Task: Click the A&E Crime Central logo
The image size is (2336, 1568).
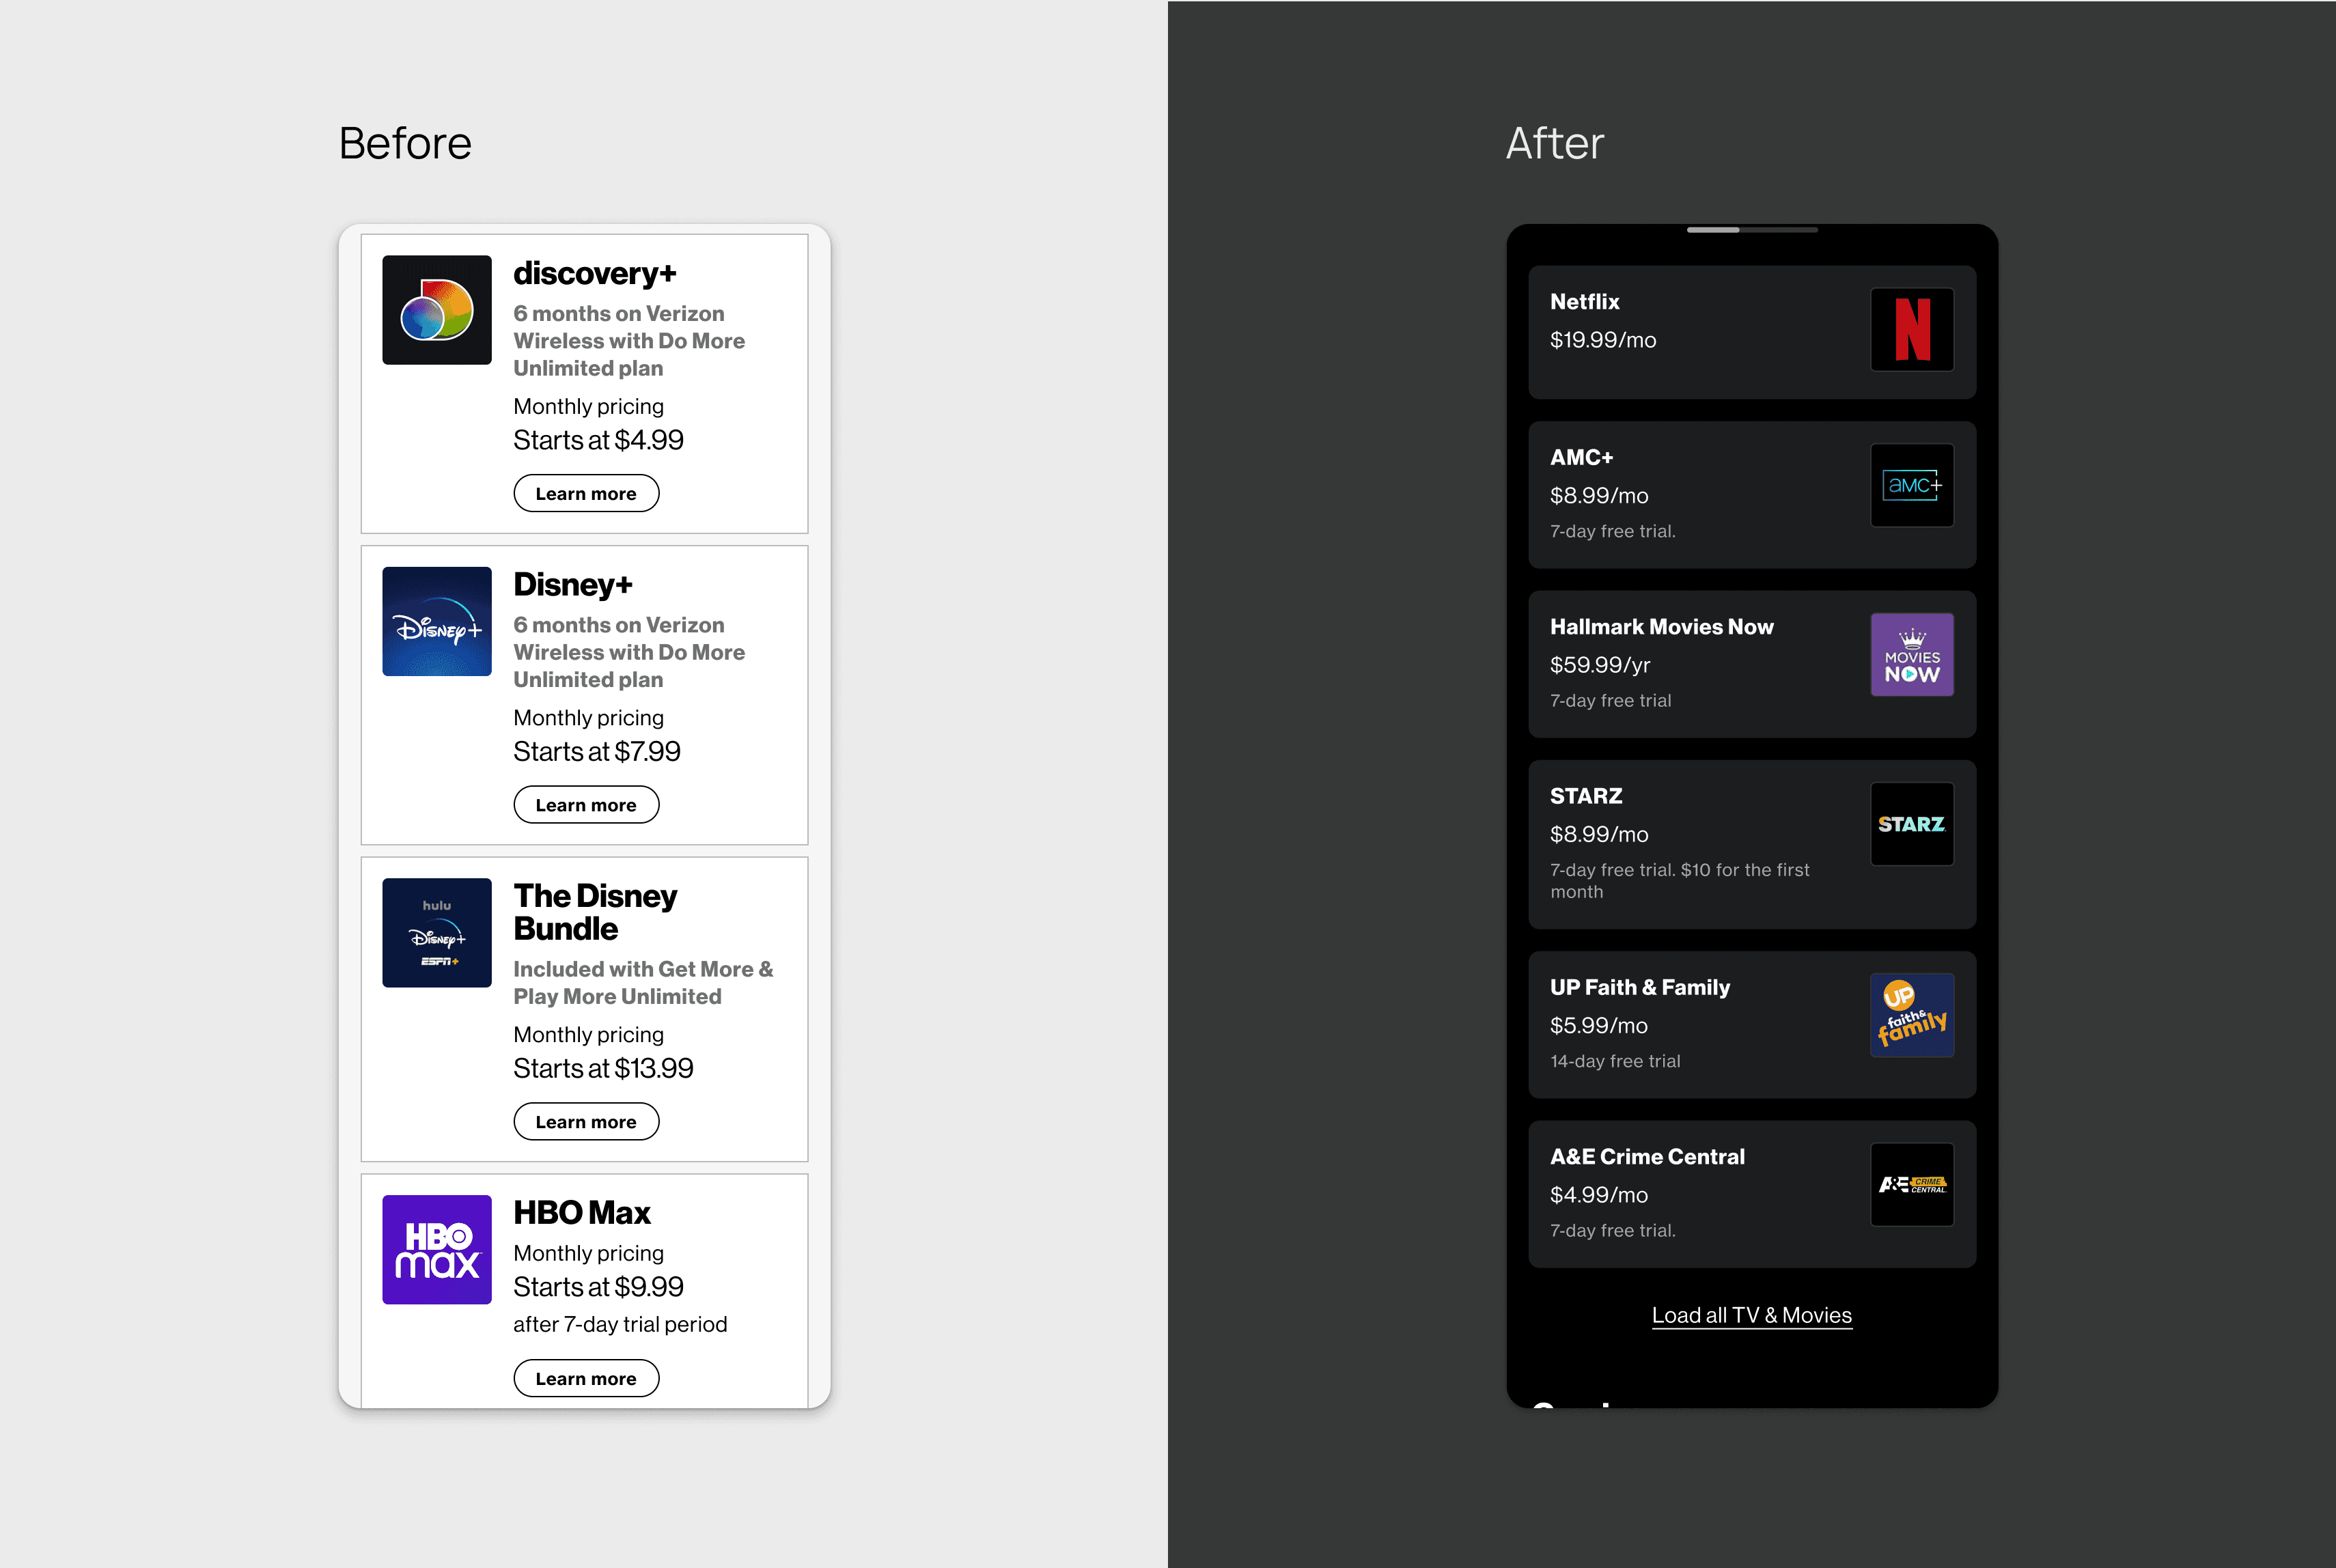Action: tap(1911, 1184)
